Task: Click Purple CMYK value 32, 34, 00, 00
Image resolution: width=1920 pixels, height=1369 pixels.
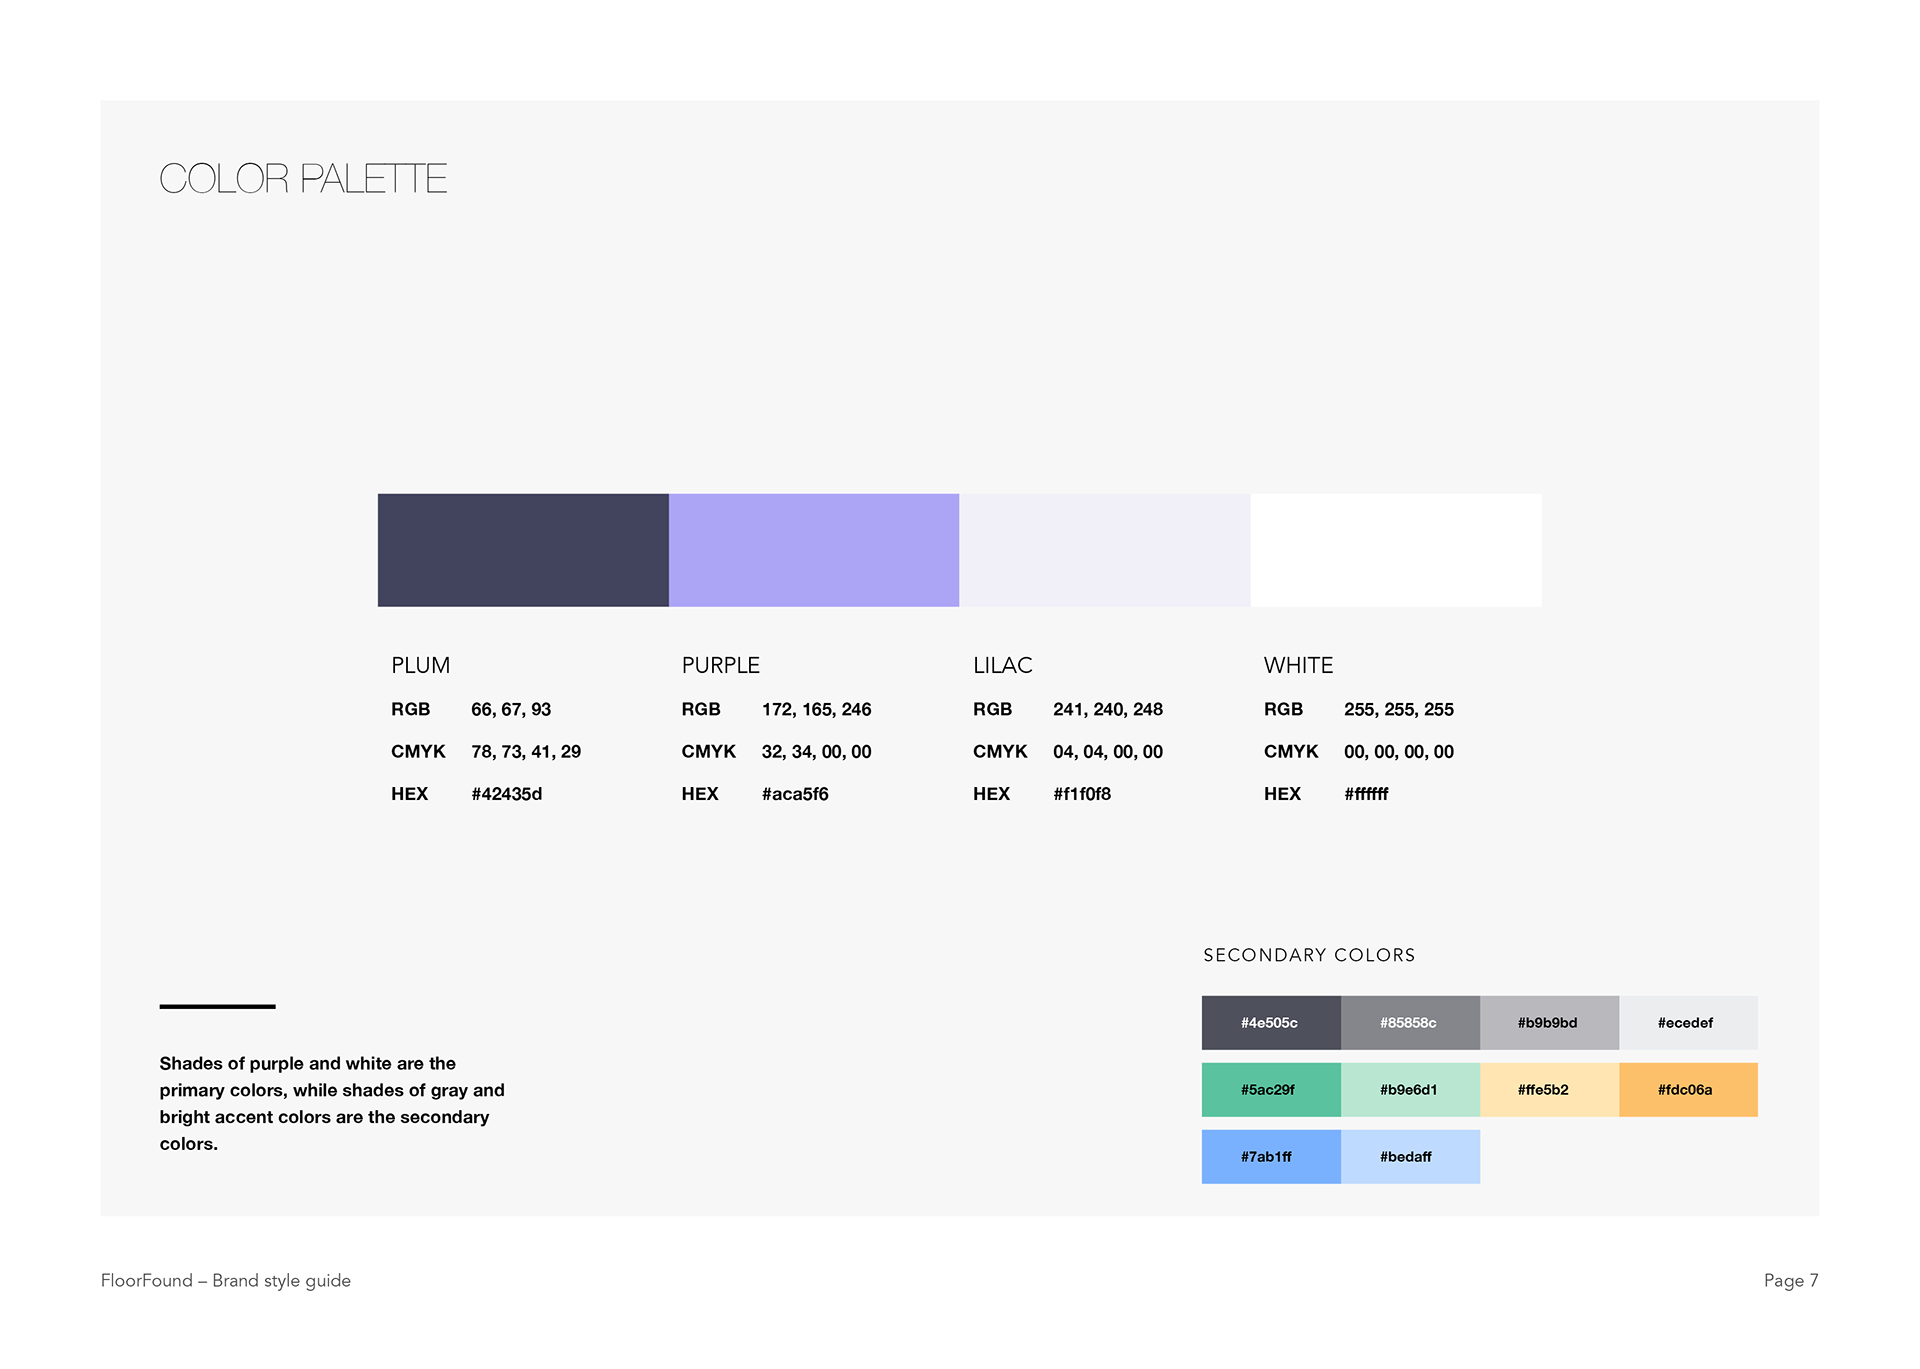Action: (x=816, y=751)
